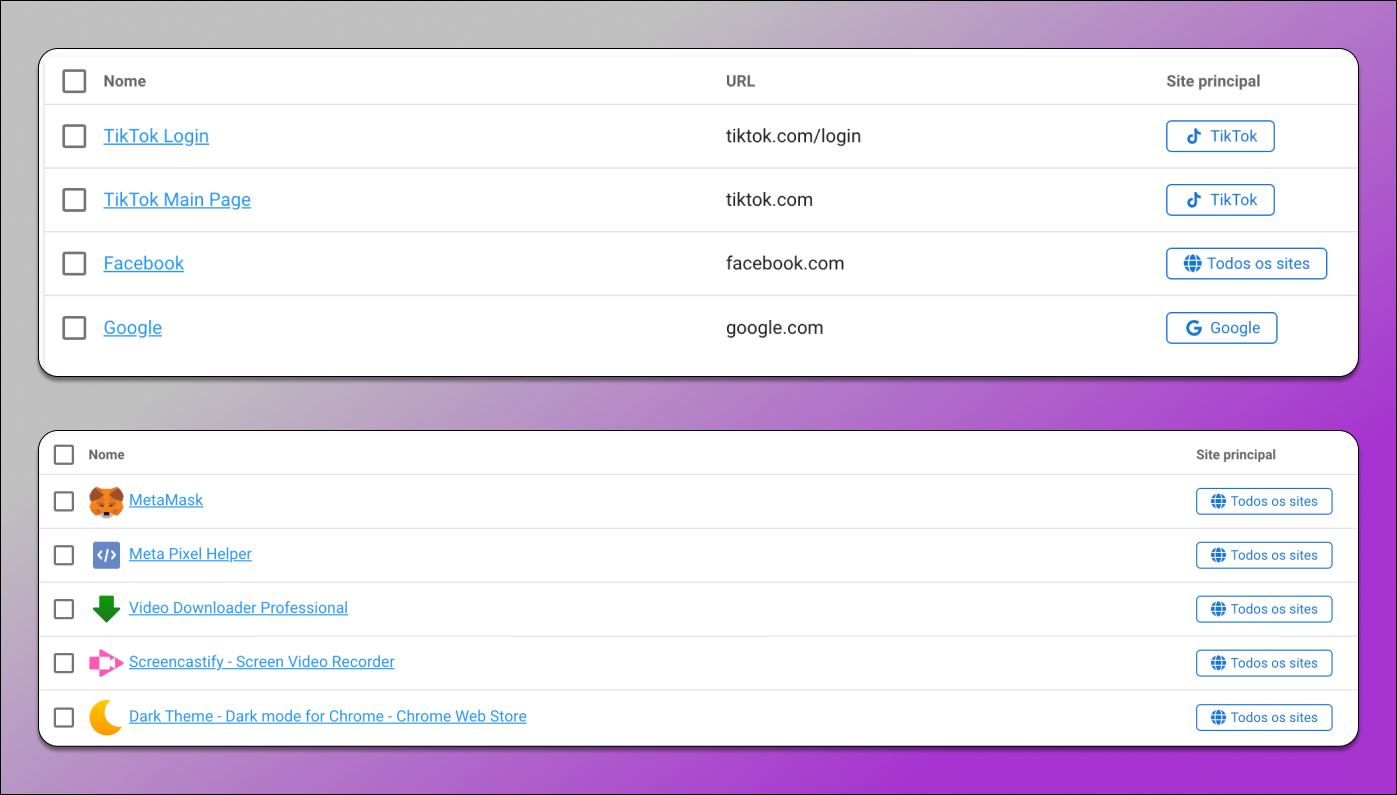
Task: Open Video Downloader Professional link
Action: point(238,608)
